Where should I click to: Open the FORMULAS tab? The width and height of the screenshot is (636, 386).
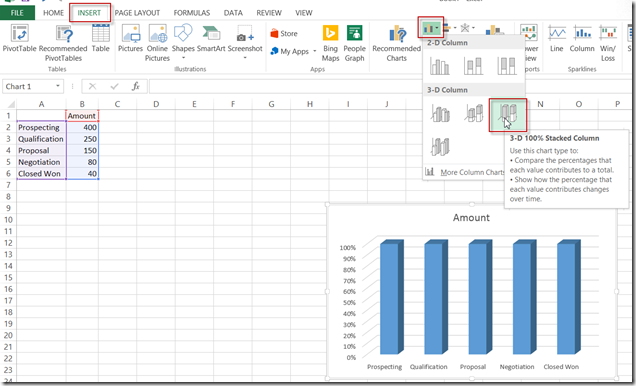192,13
